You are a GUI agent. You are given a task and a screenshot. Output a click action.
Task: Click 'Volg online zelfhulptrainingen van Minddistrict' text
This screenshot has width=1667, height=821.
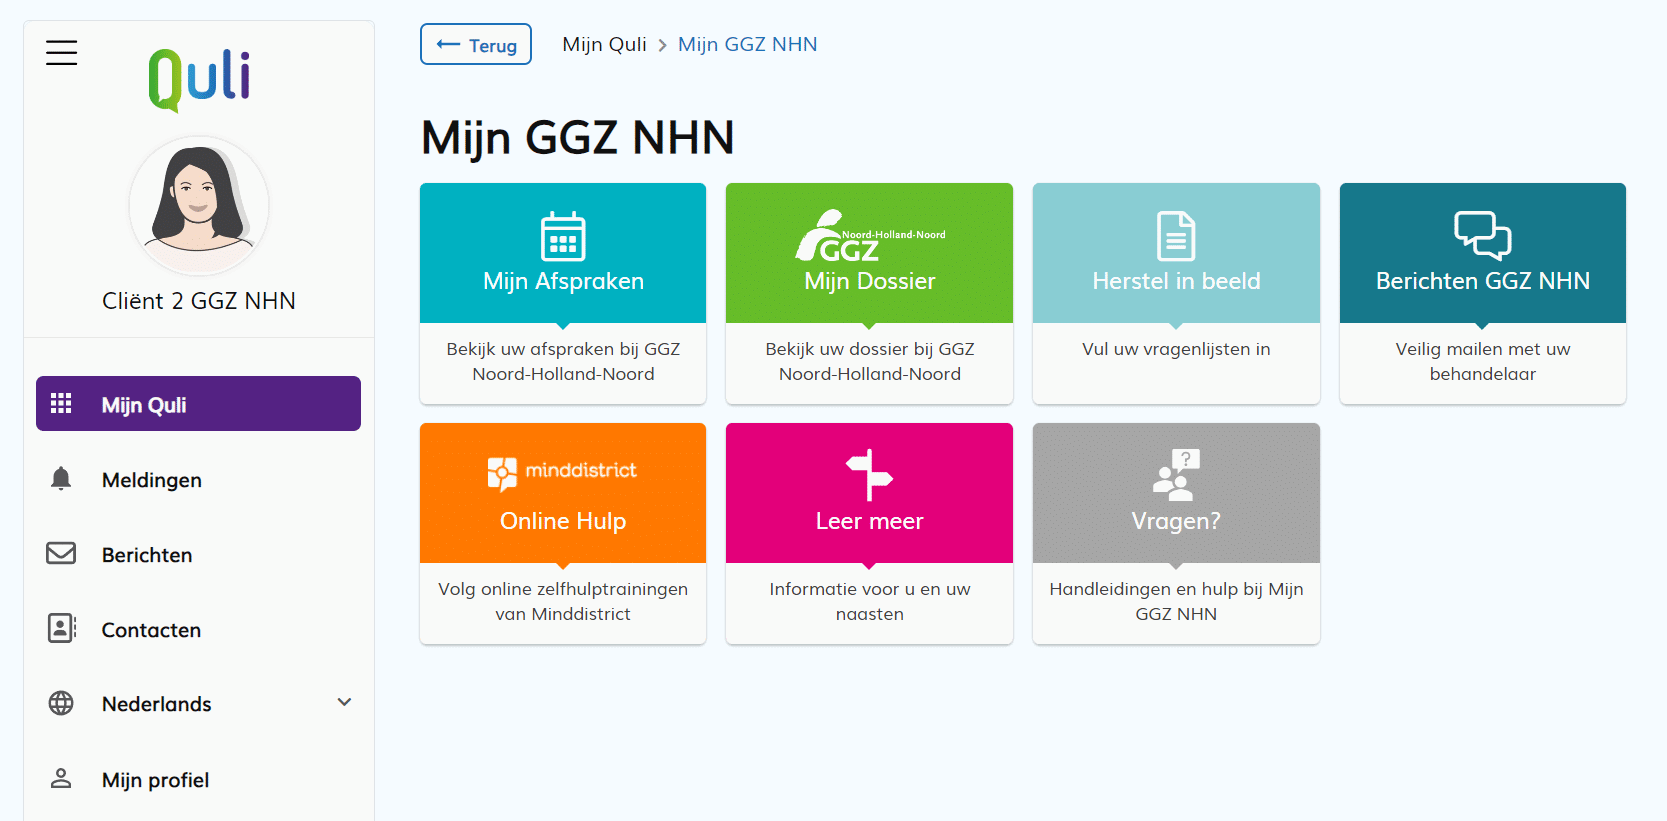563,601
